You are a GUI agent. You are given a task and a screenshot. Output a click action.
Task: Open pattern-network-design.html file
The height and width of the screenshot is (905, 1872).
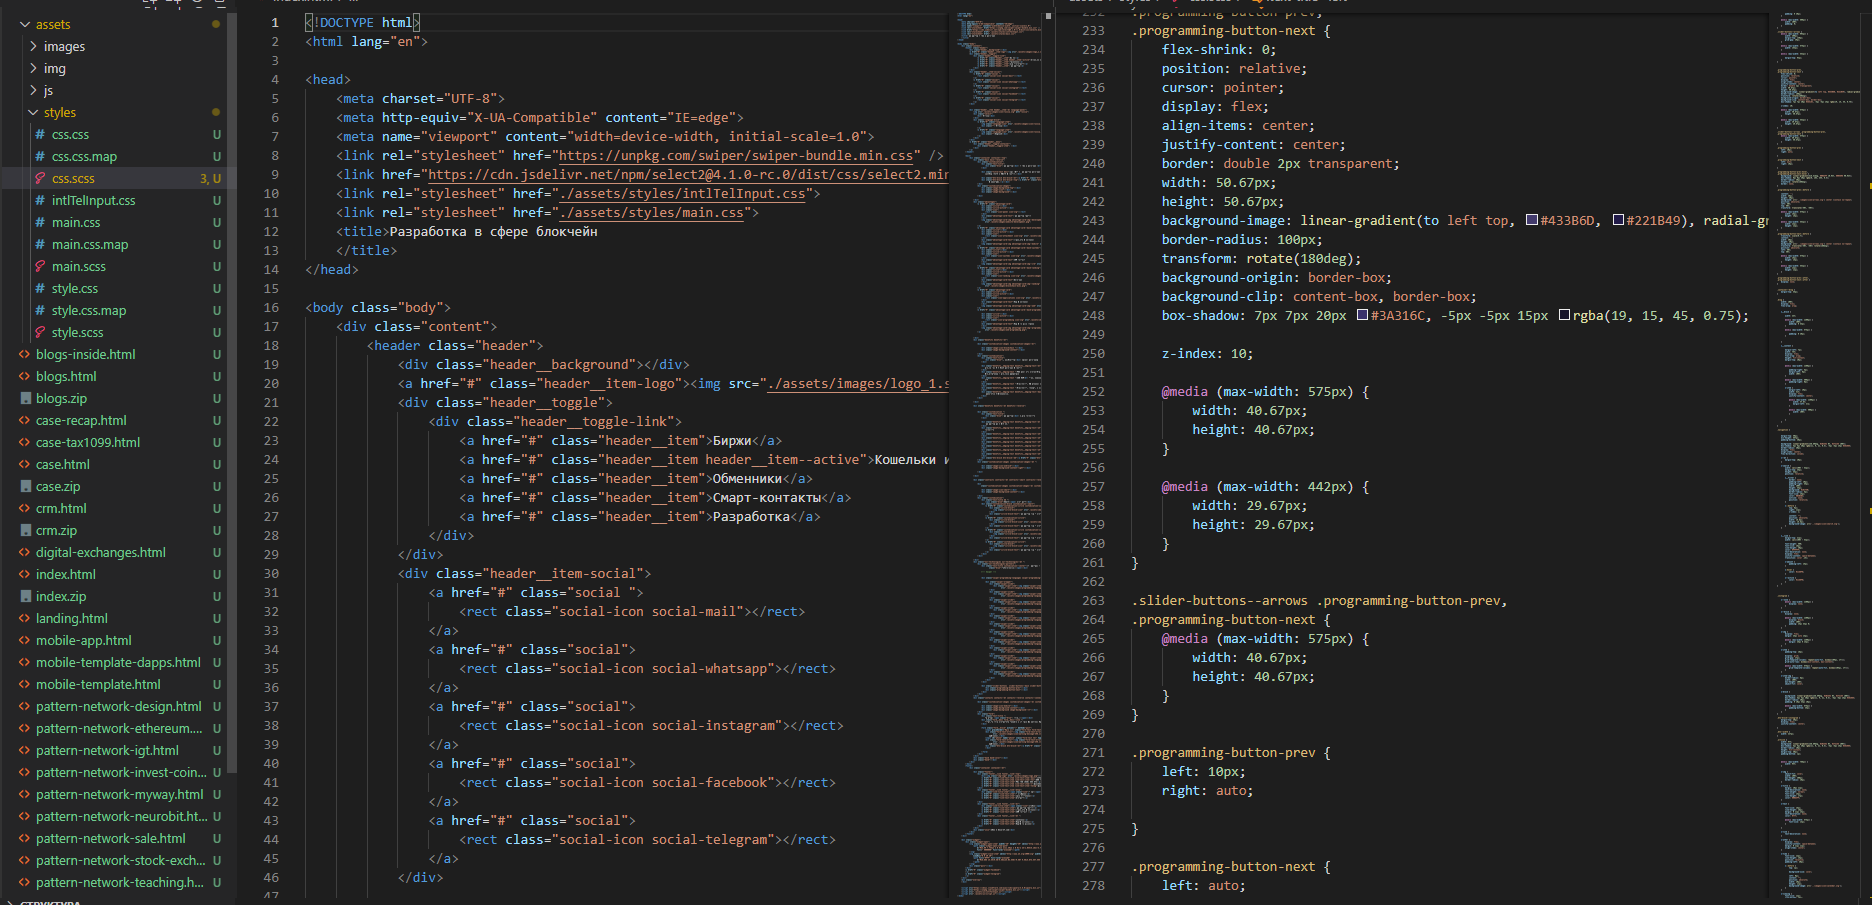click(x=118, y=706)
